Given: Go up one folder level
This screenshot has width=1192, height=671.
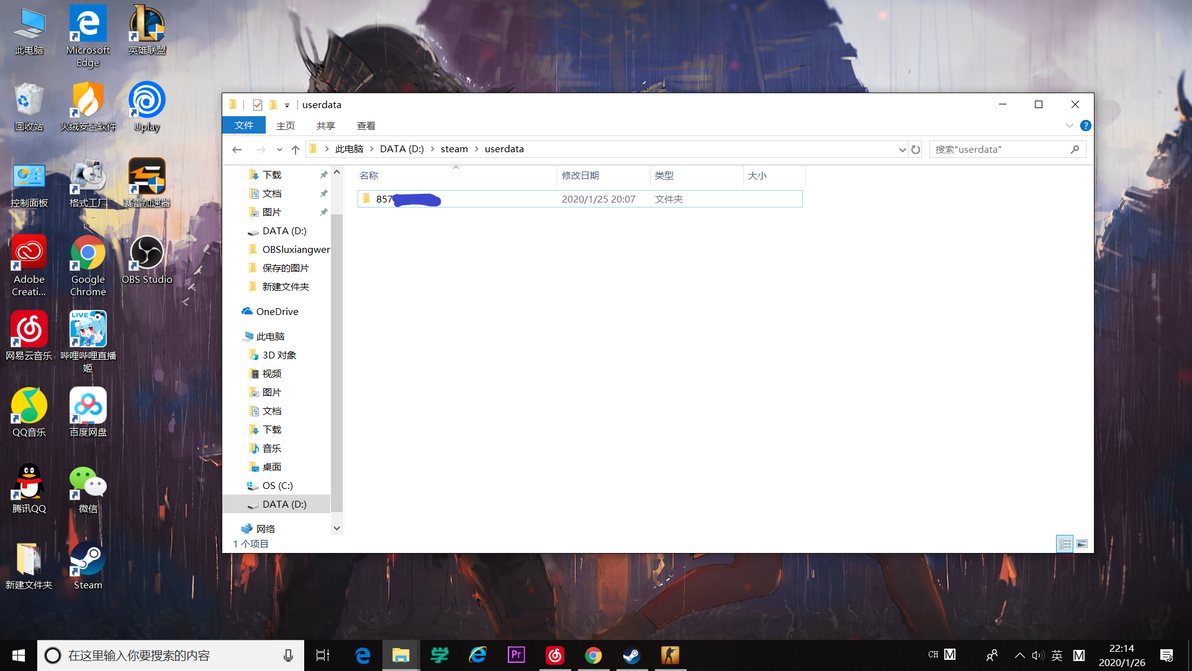Looking at the screenshot, I should coord(295,149).
